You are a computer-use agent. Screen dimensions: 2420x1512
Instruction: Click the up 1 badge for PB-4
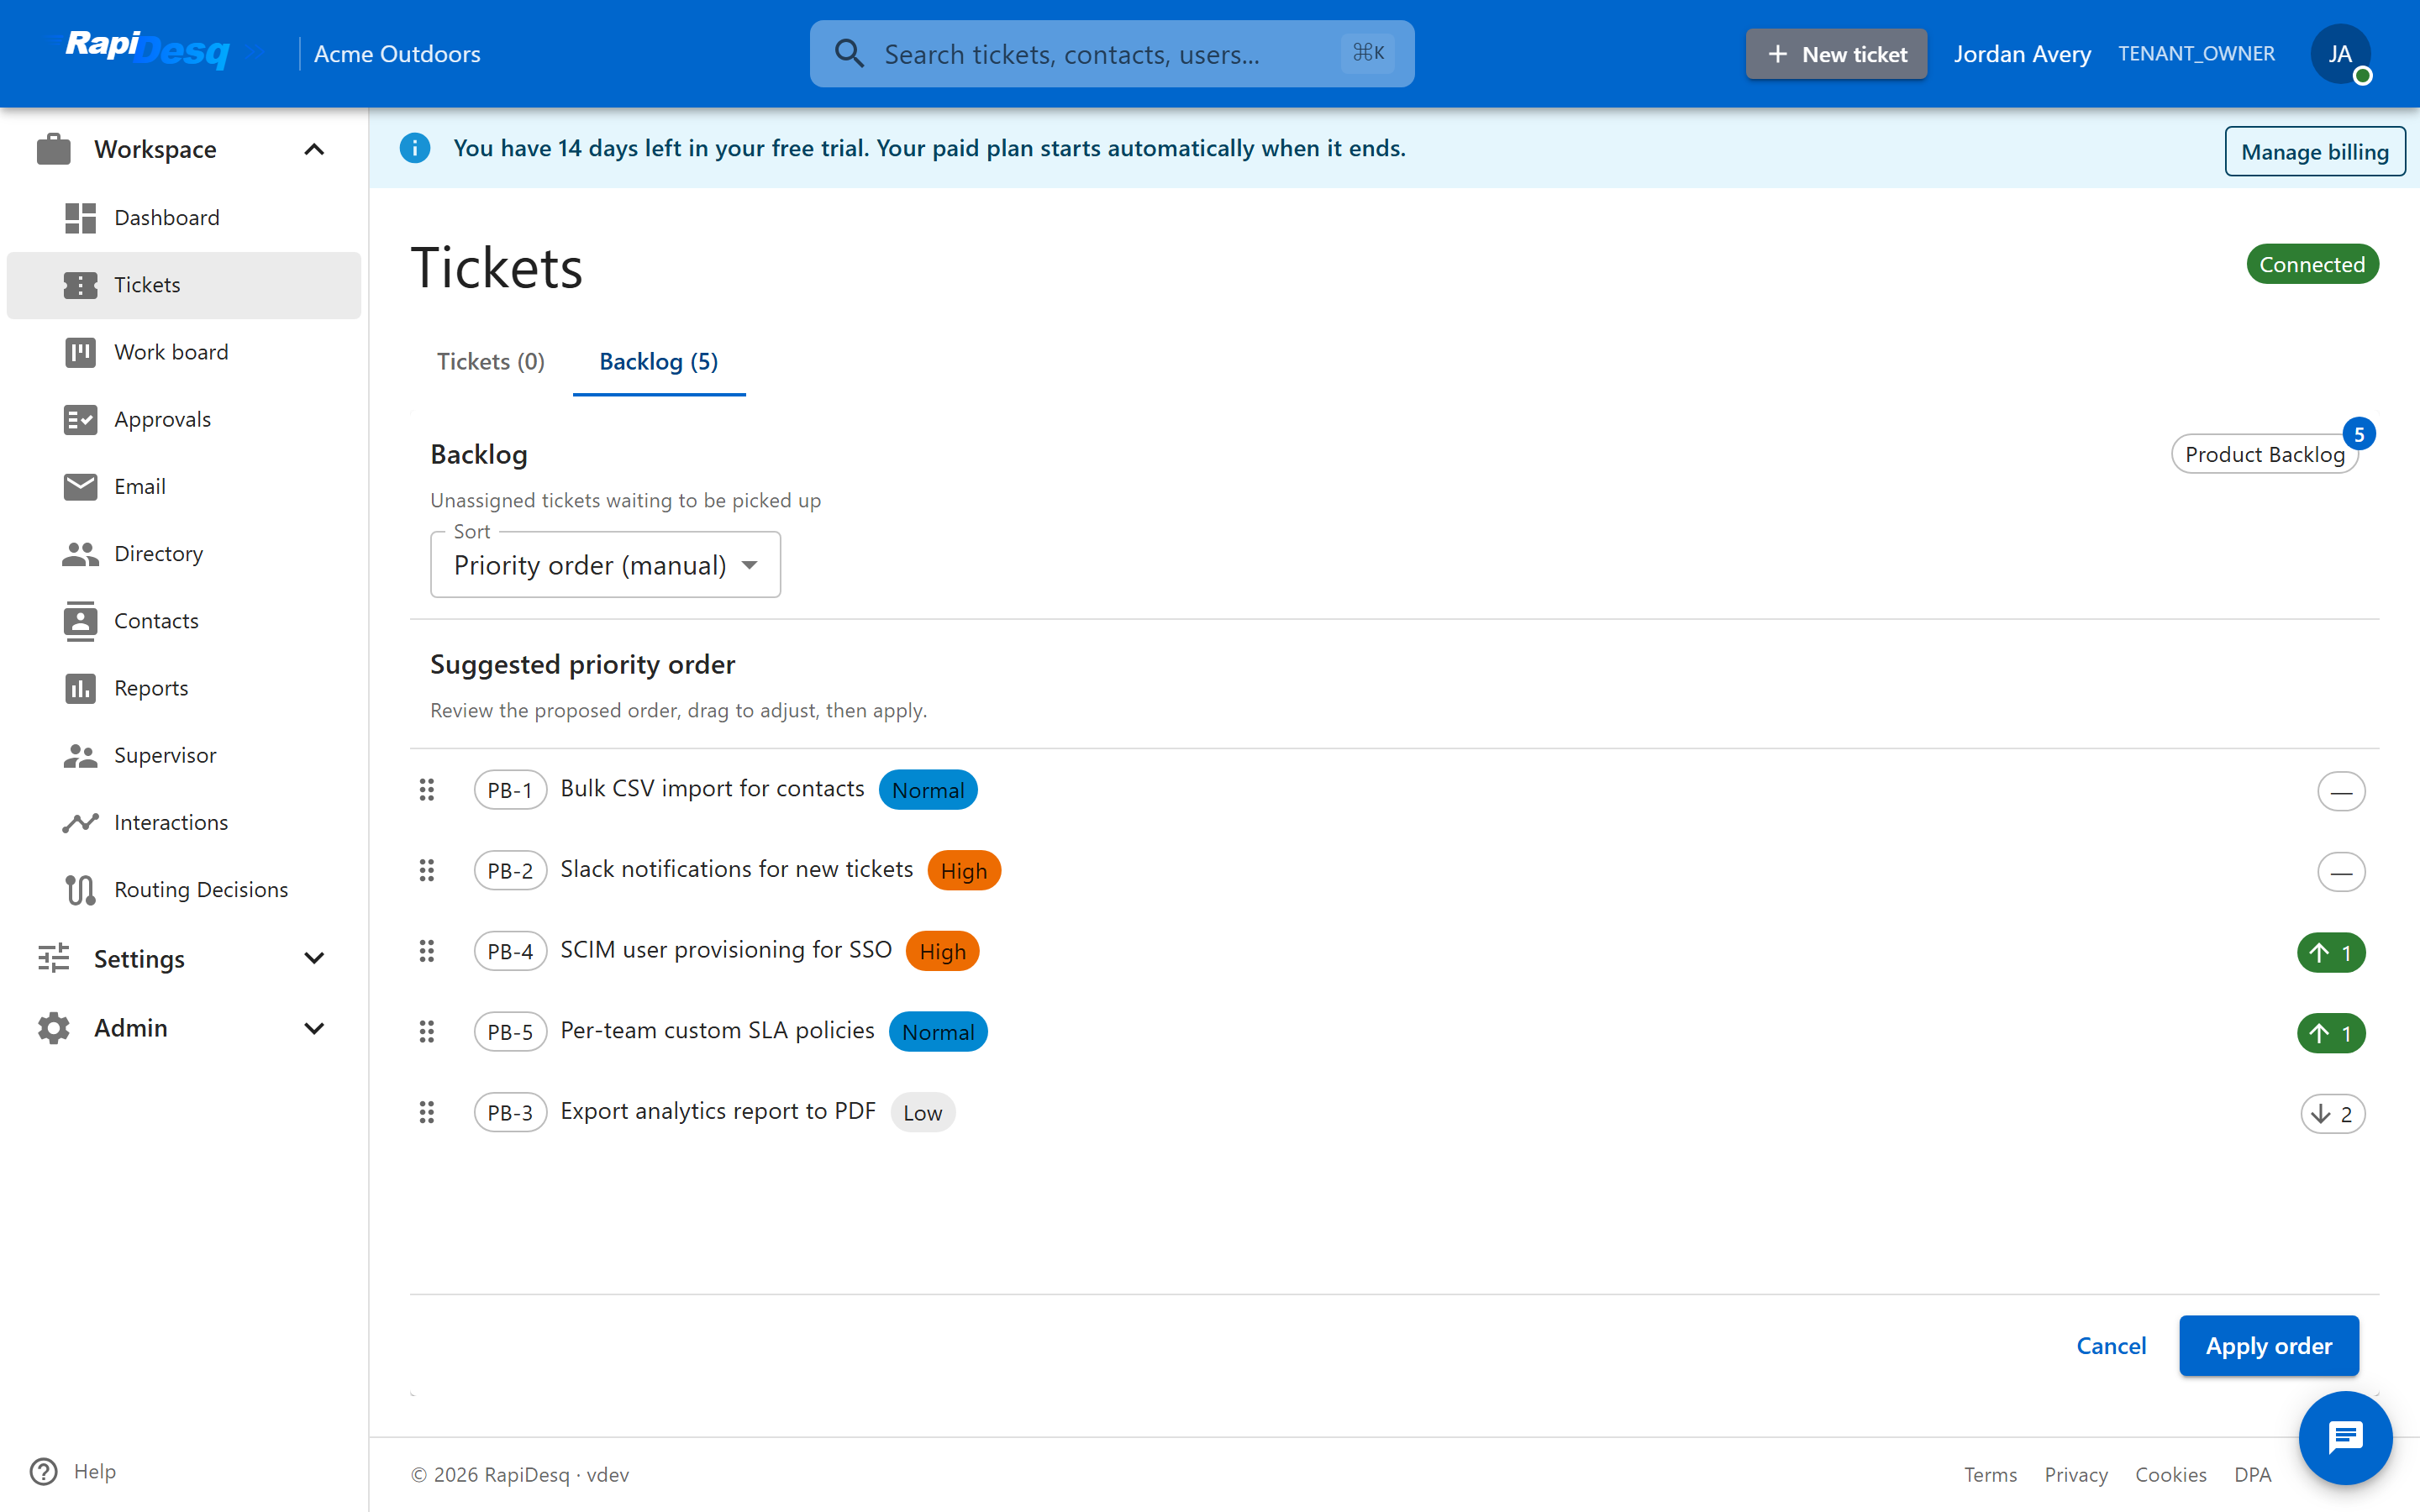pos(2331,953)
